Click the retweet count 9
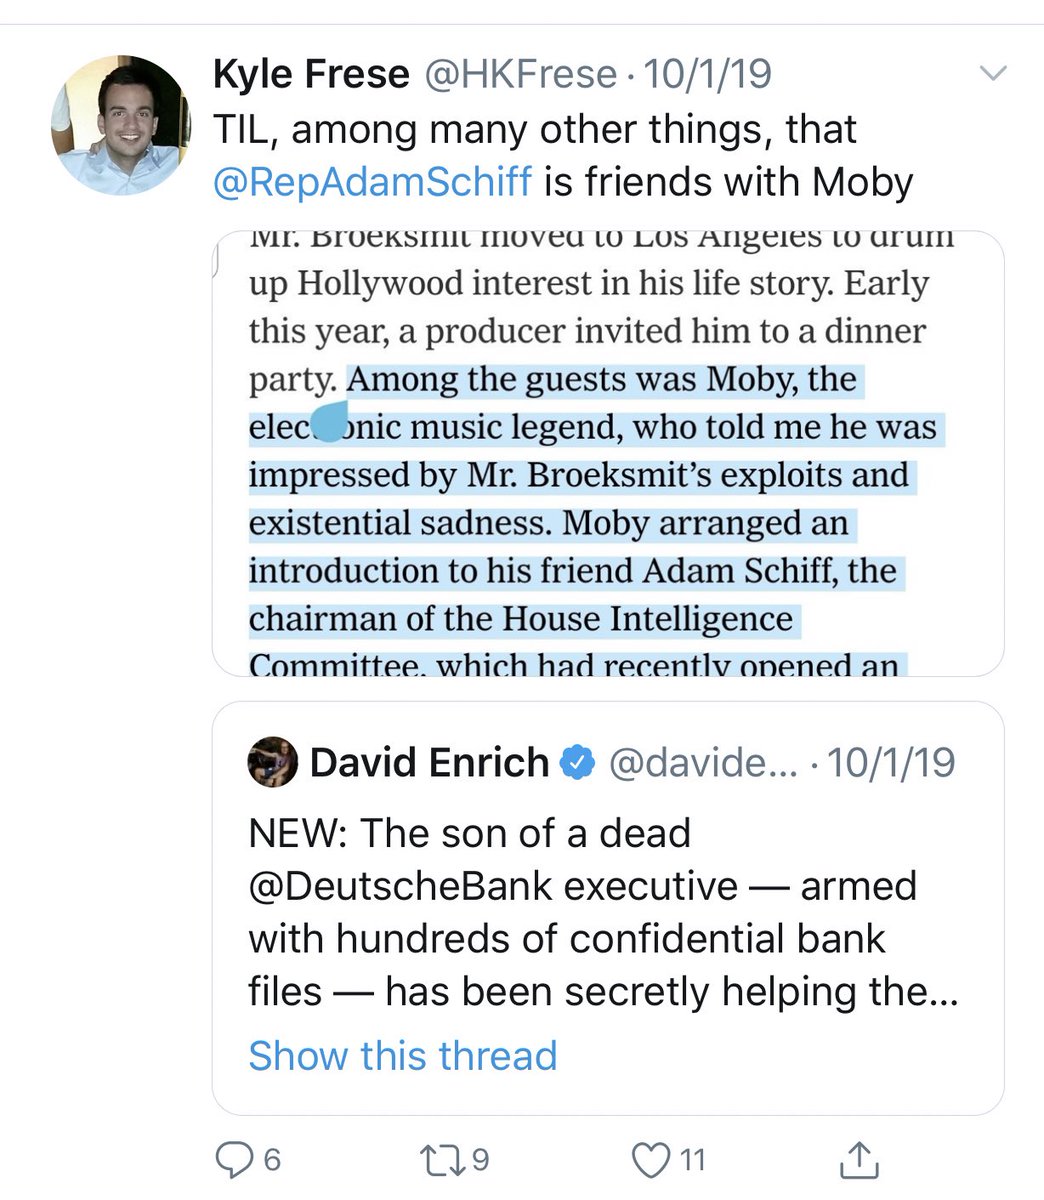Image resolution: width=1044 pixels, height=1200 pixels. [x=480, y=1159]
